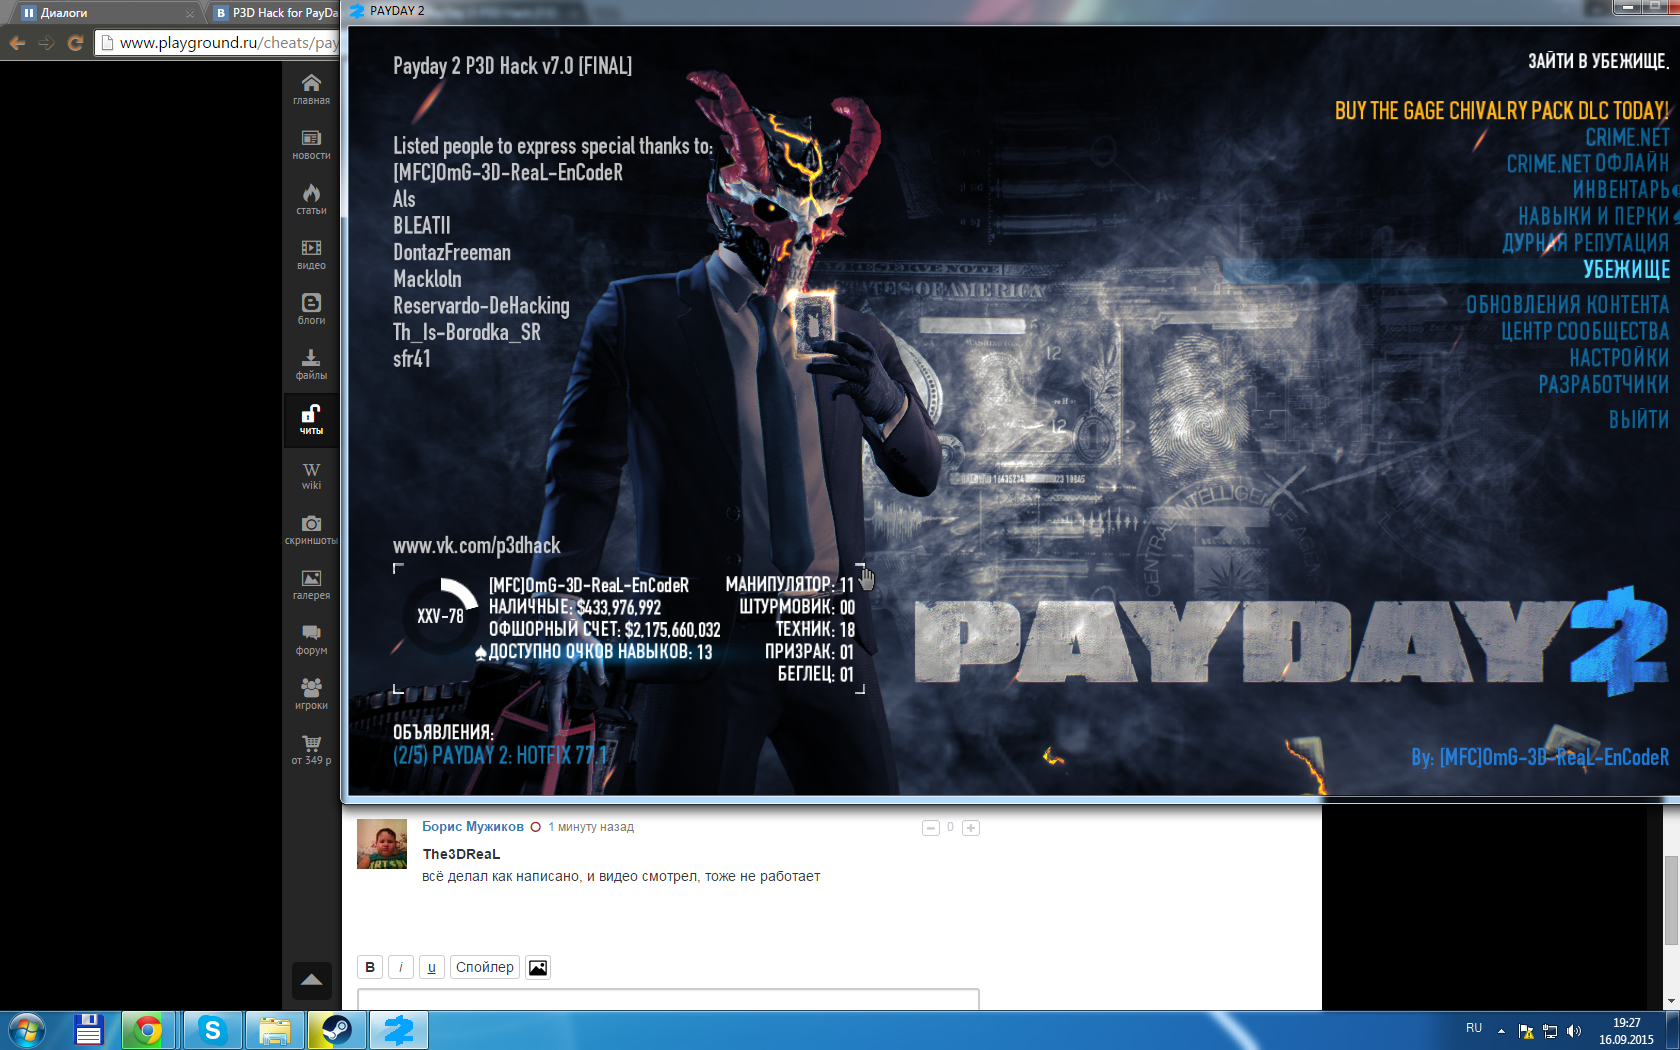The width and height of the screenshot is (1680, 1050).
Task: Toggle bold formatting in comment editor
Action: [370, 967]
